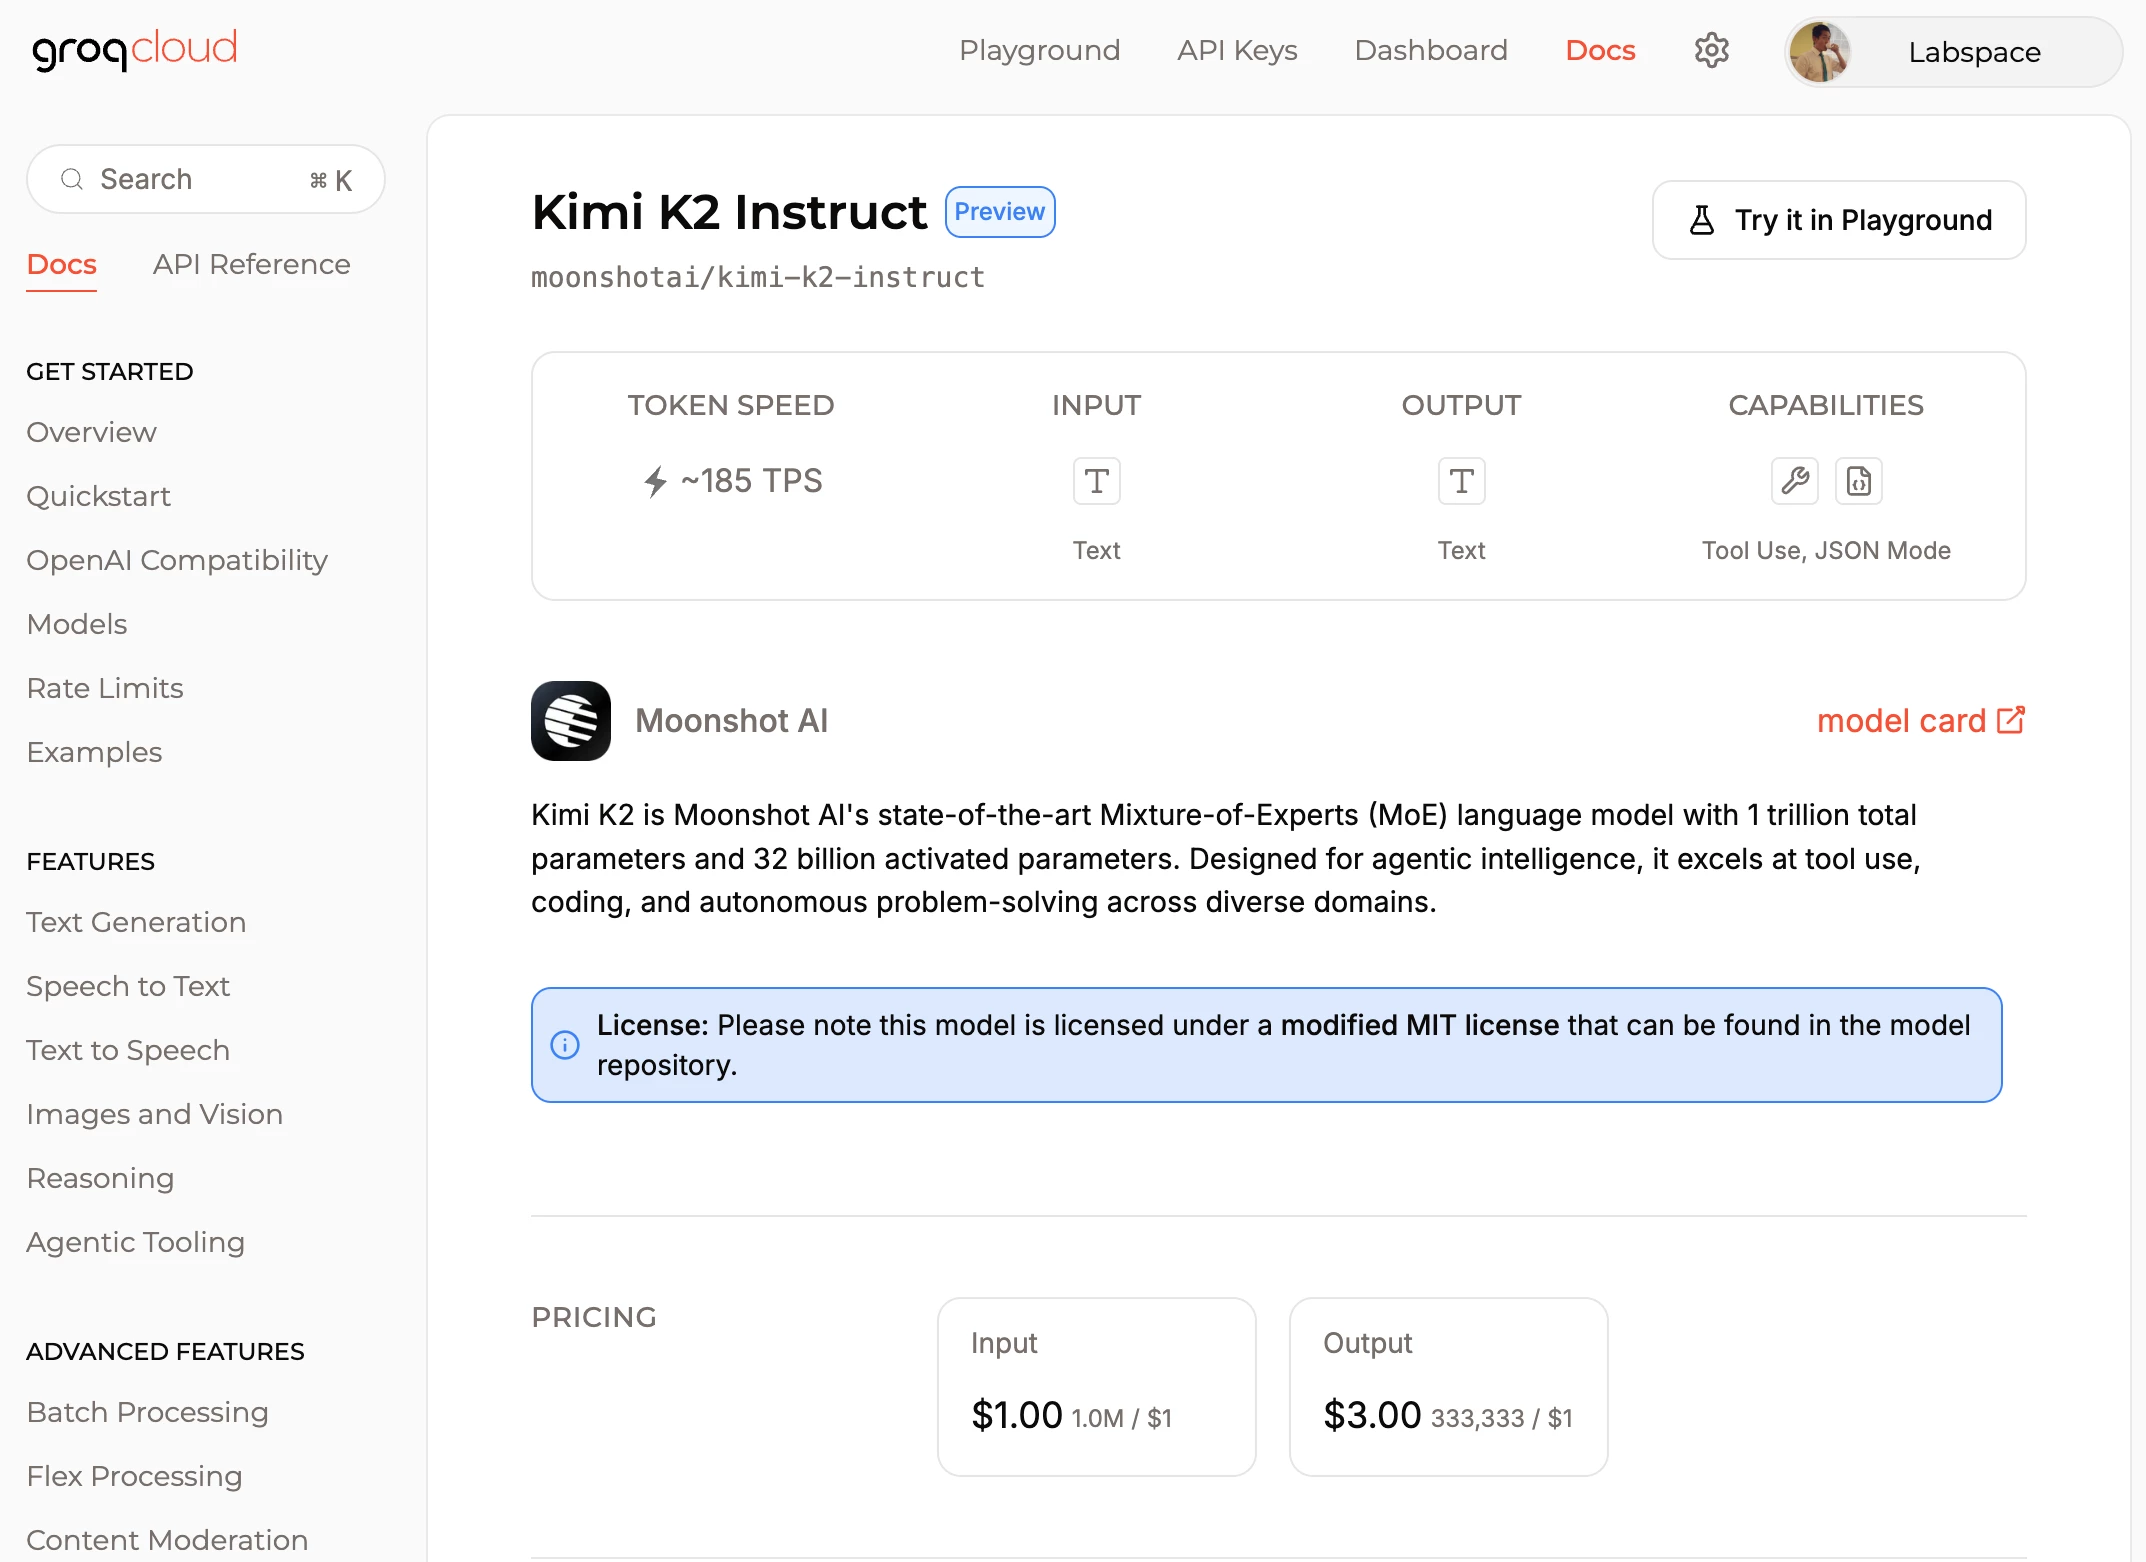This screenshot has width=2146, height=1562.
Task: Click the ~185 TPS value
Action: tap(751, 481)
